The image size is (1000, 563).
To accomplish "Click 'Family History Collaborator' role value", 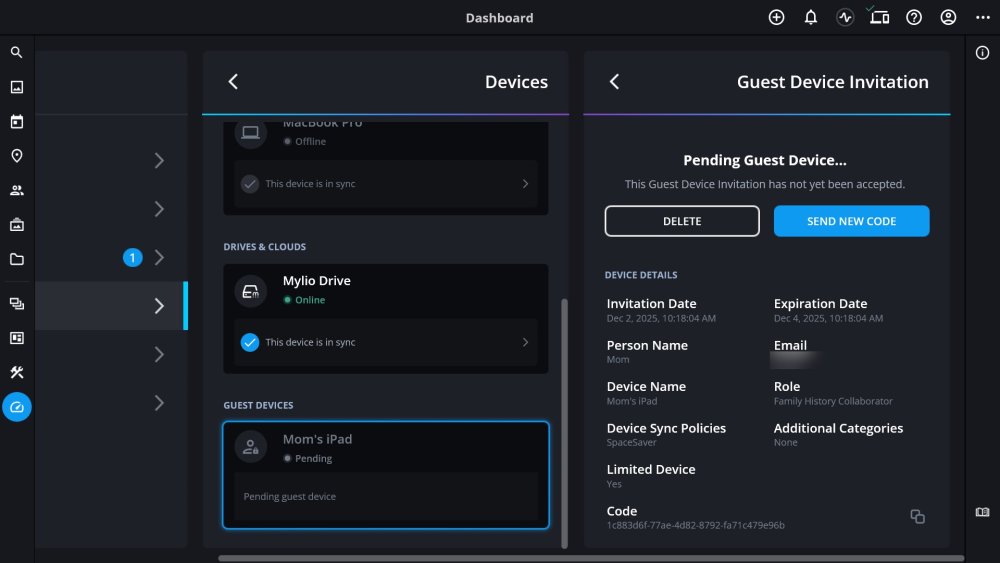I will [x=833, y=401].
